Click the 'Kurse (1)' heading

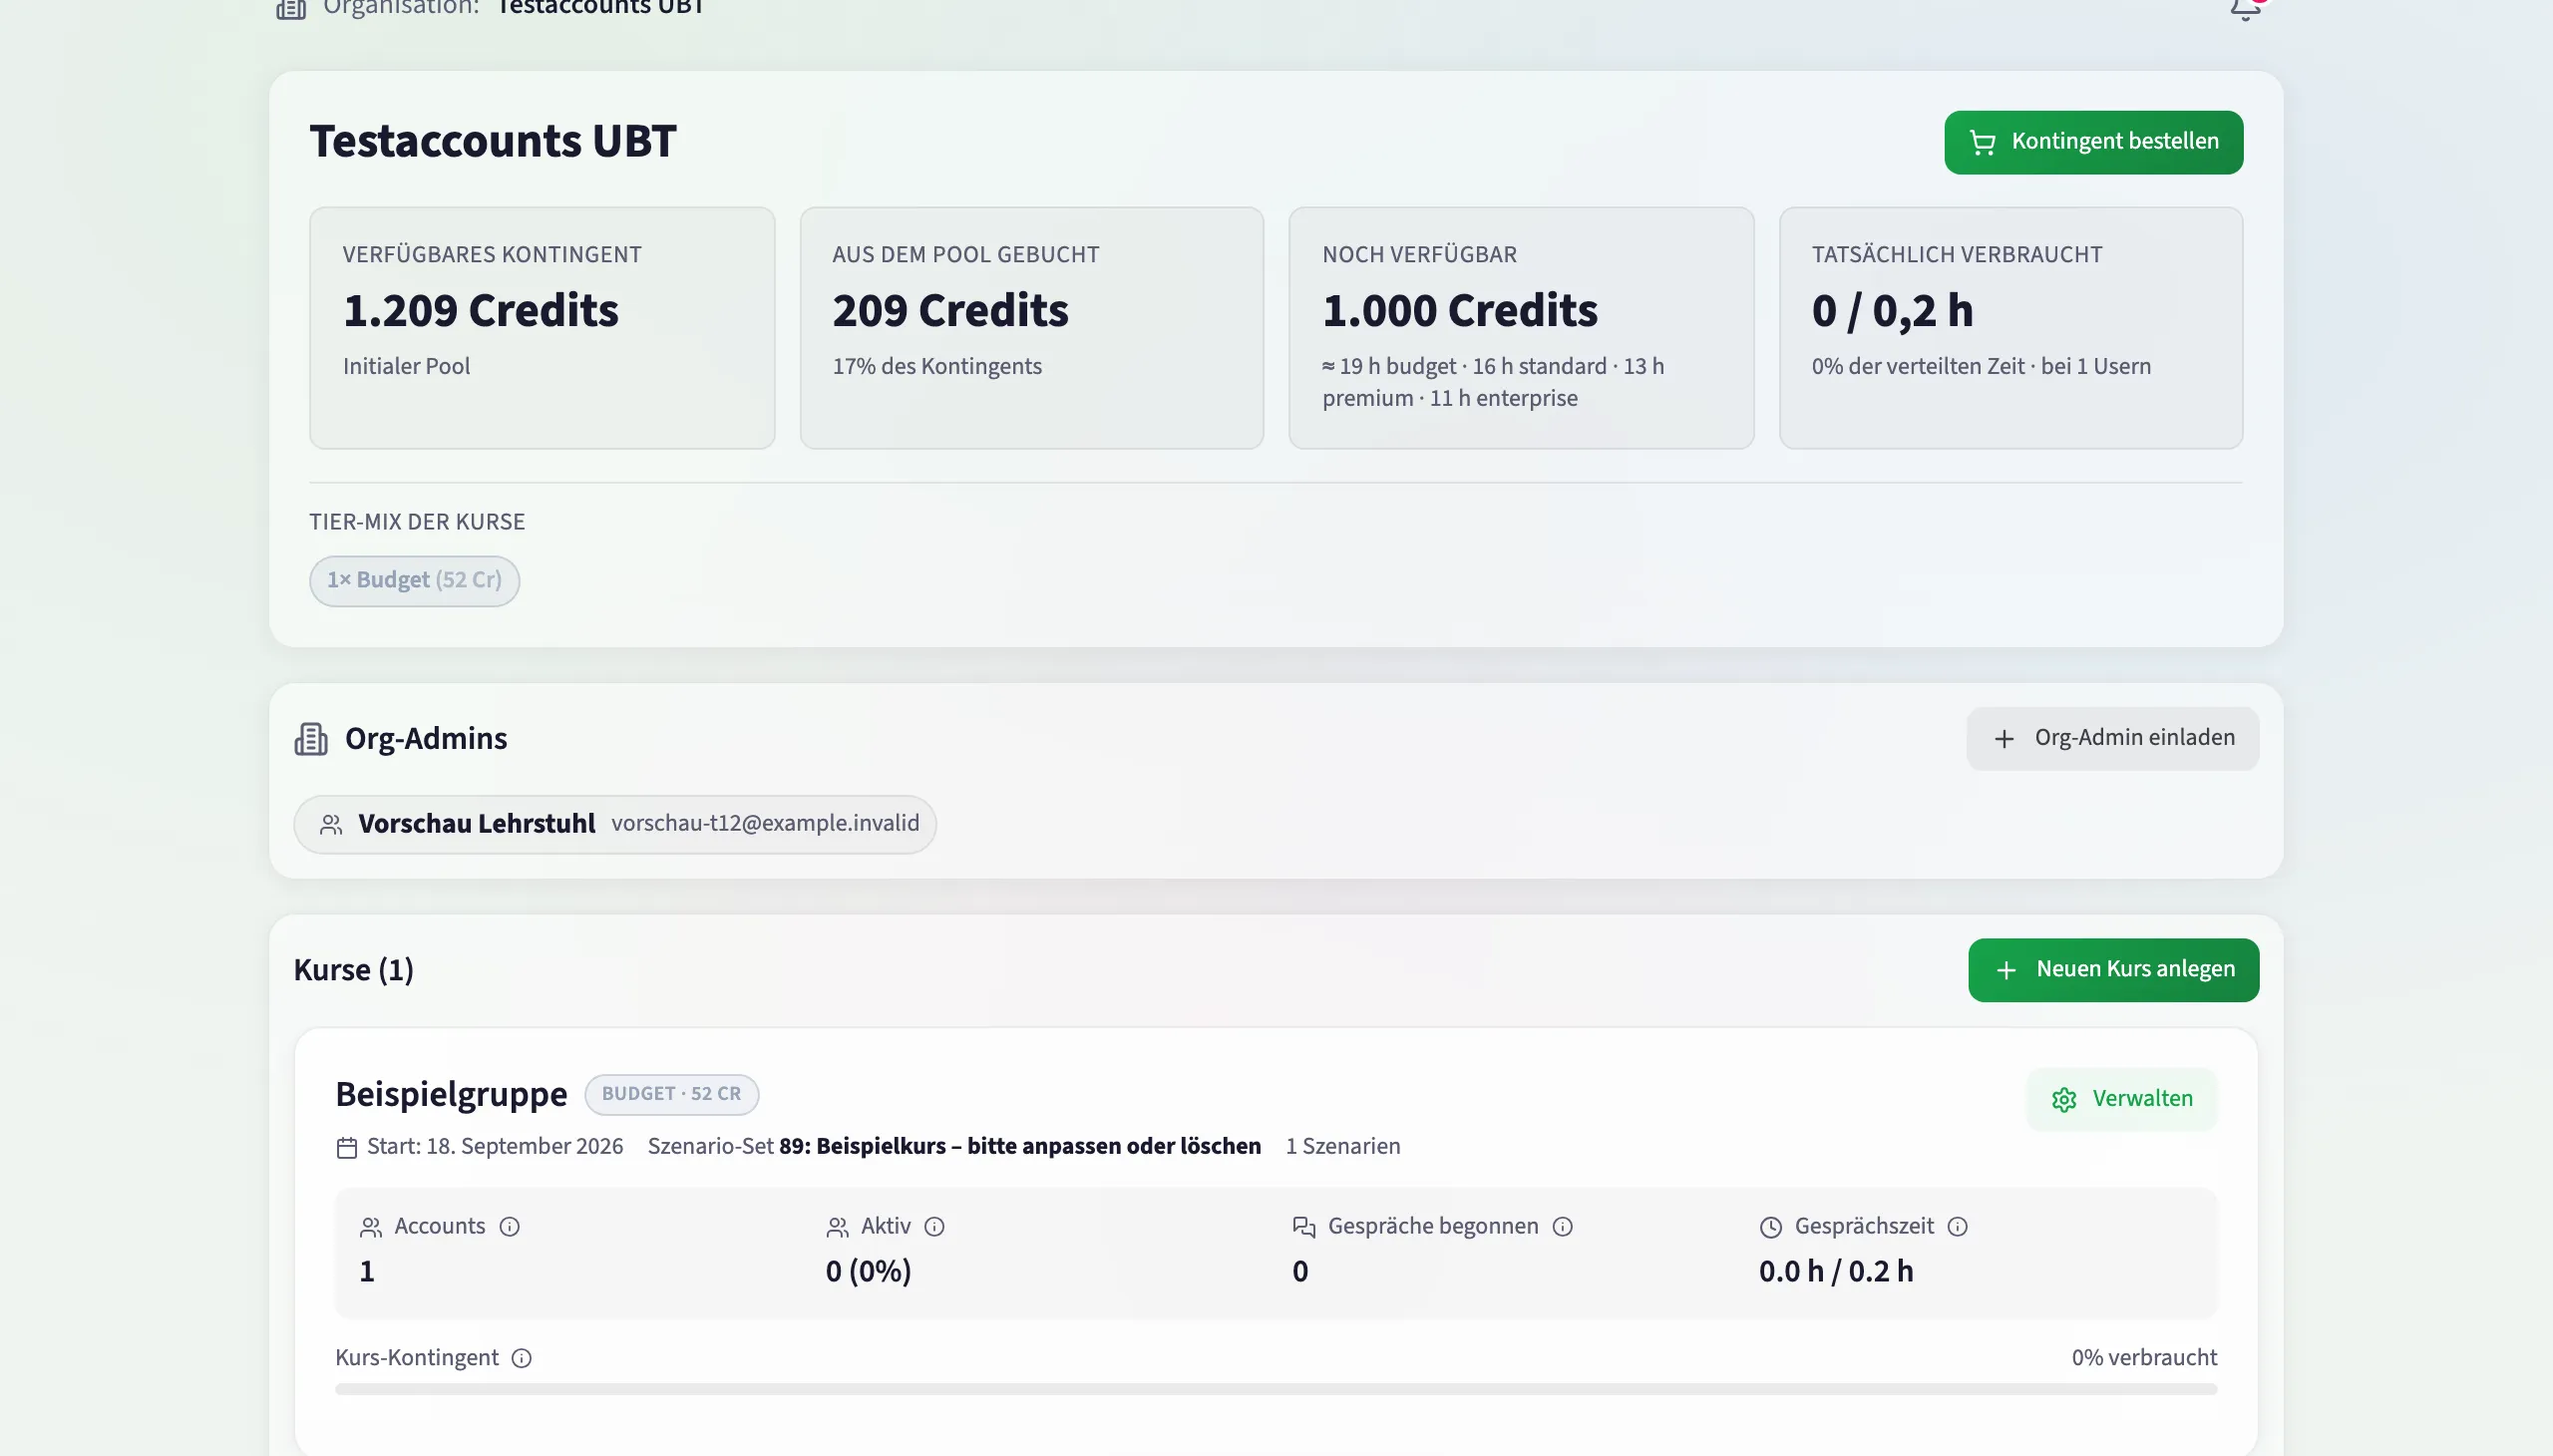pyautogui.click(x=354, y=970)
